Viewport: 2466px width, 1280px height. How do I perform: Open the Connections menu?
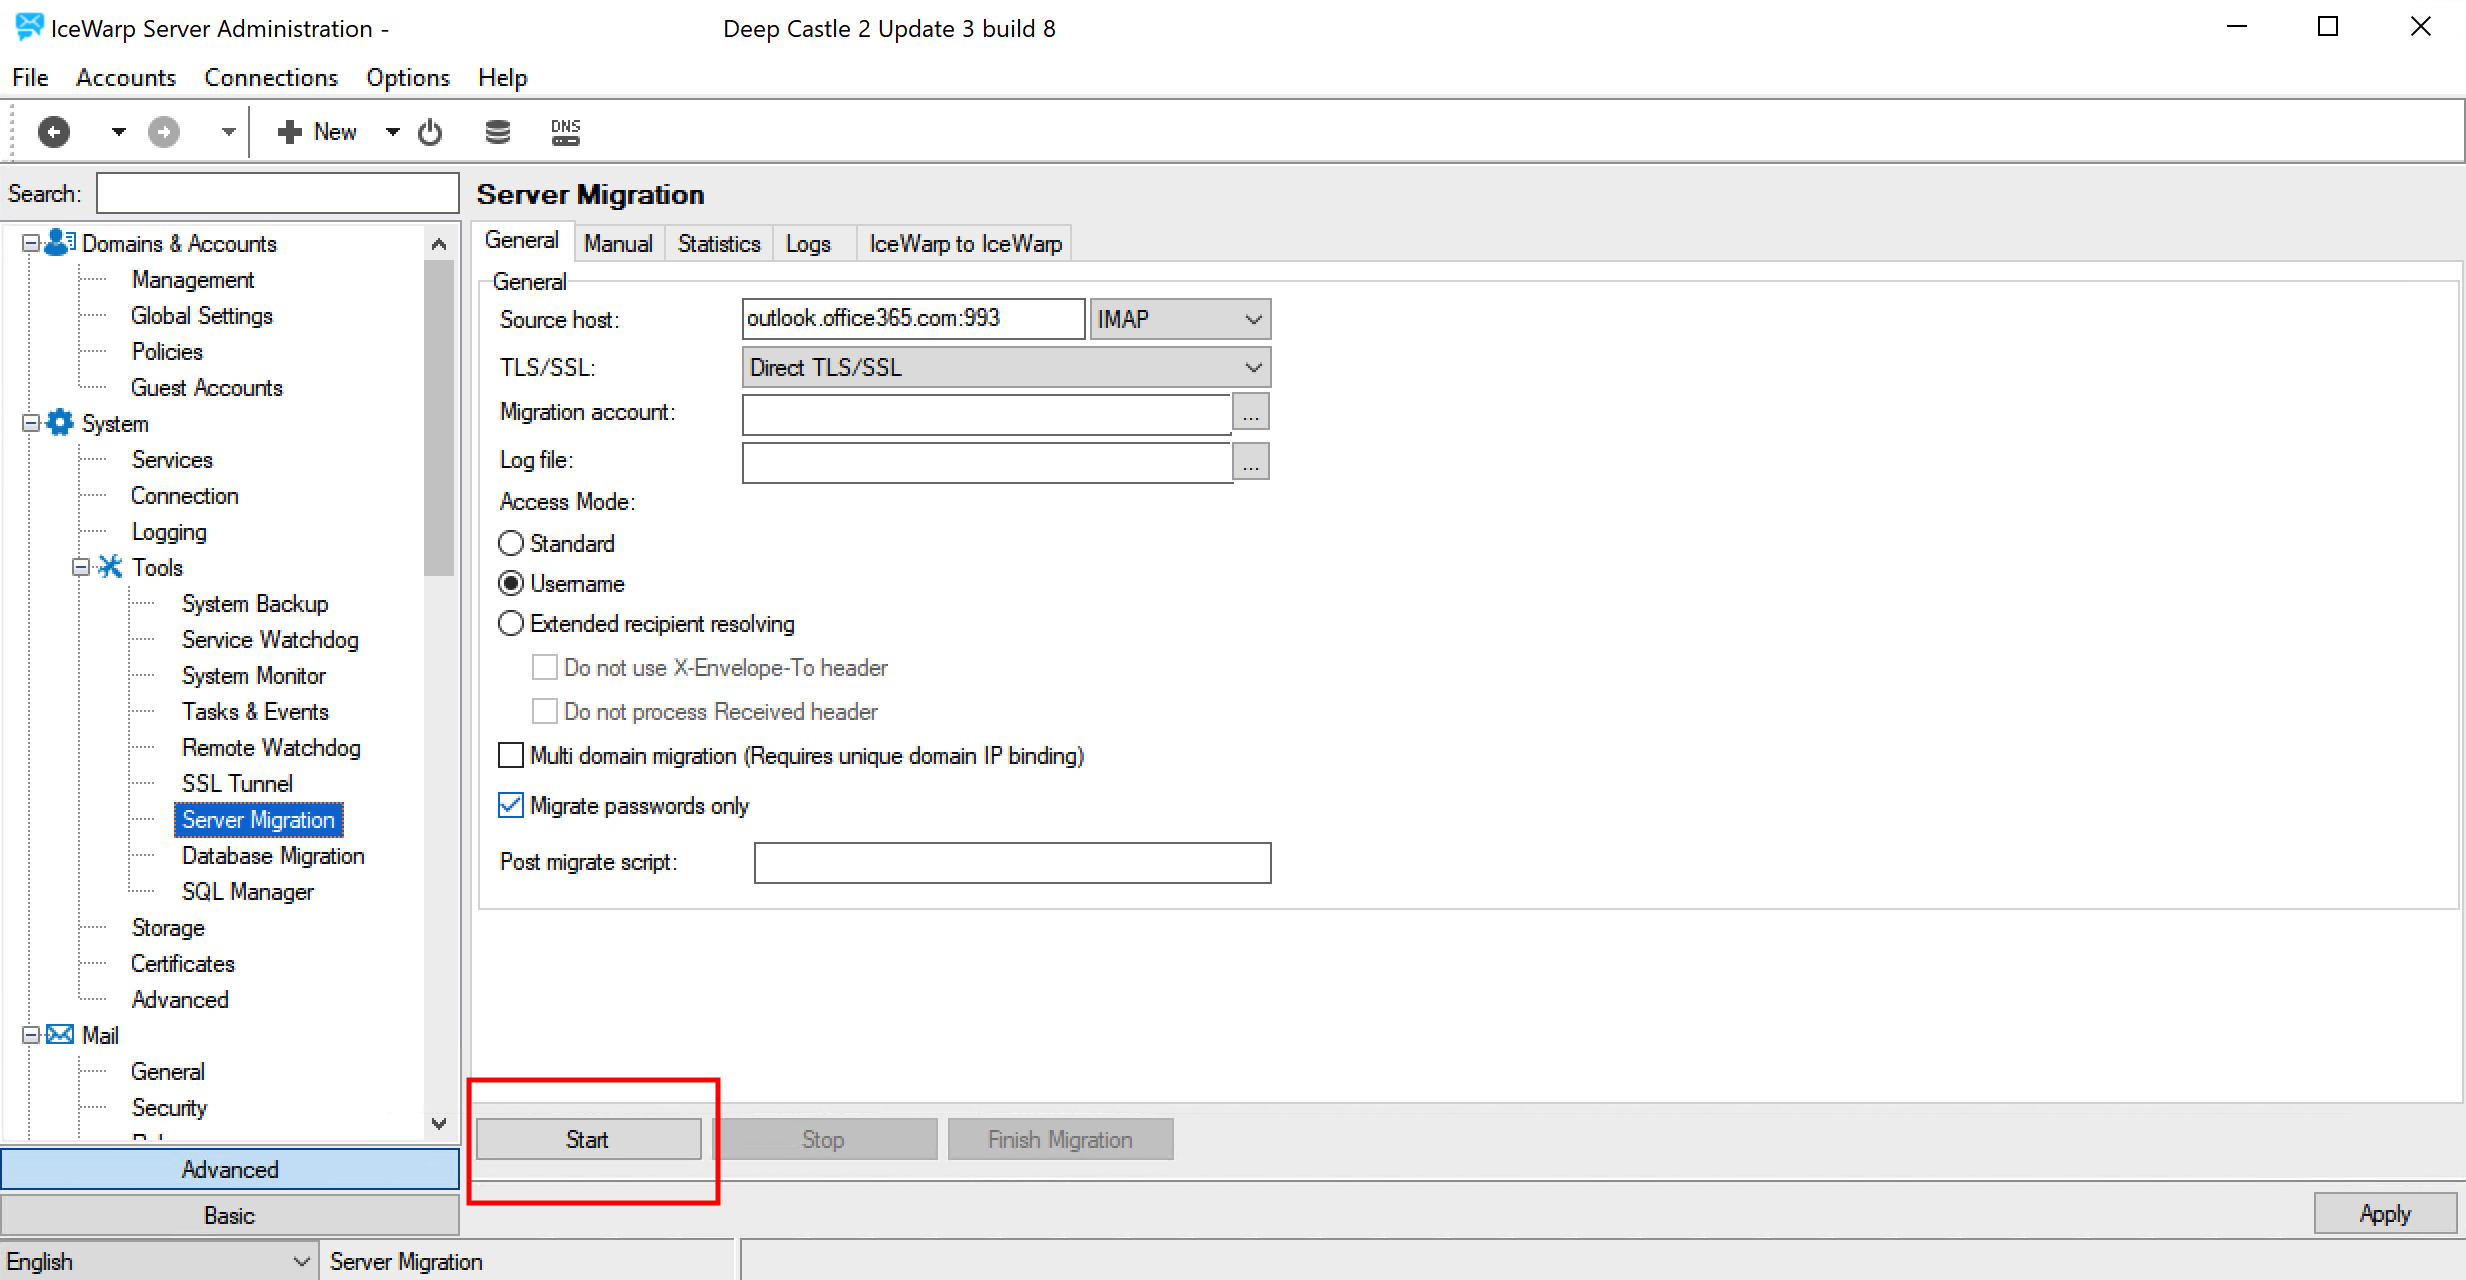(x=271, y=77)
